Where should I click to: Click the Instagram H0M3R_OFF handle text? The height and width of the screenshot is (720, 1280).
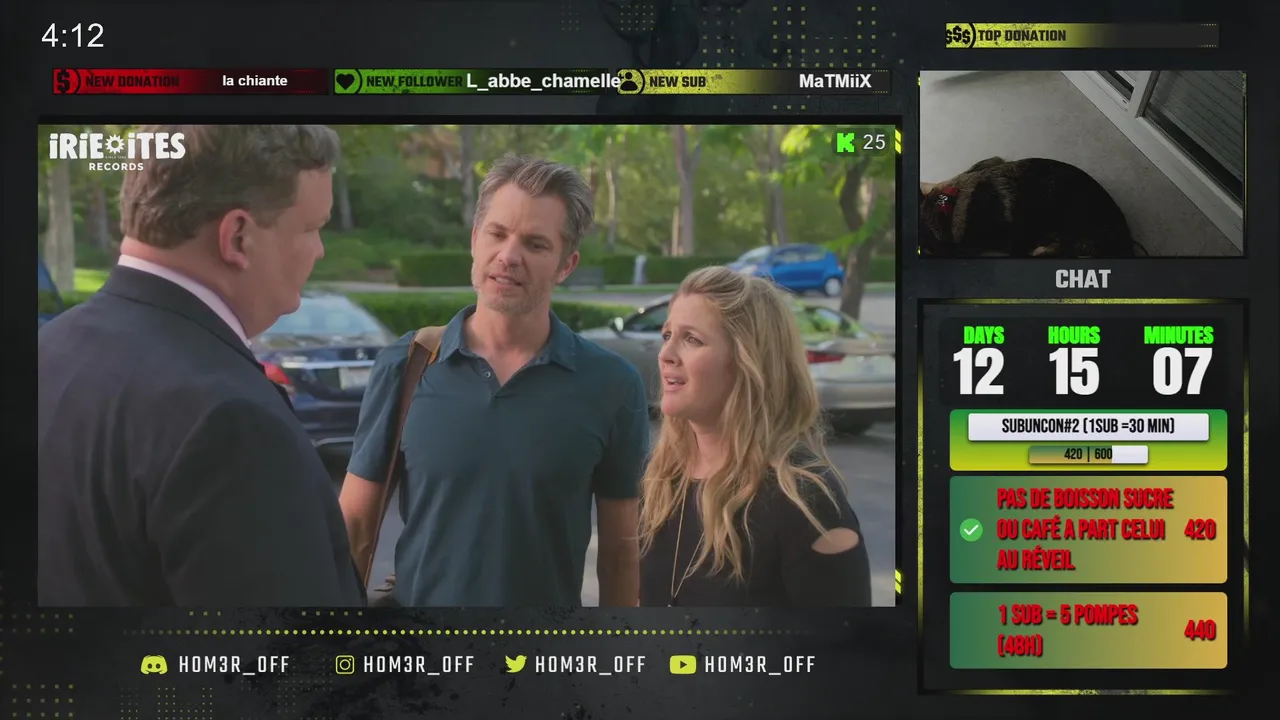tap(419, 664)
